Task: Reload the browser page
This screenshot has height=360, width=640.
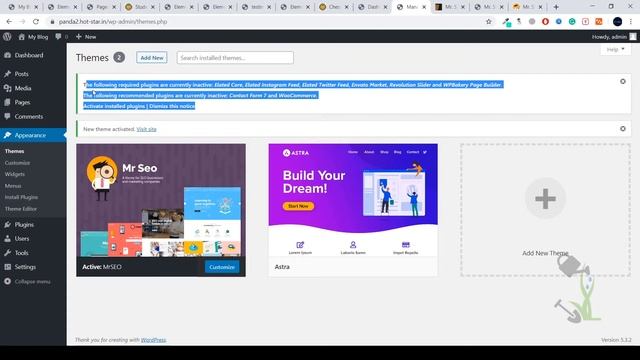Action: (x=36, y=22)
